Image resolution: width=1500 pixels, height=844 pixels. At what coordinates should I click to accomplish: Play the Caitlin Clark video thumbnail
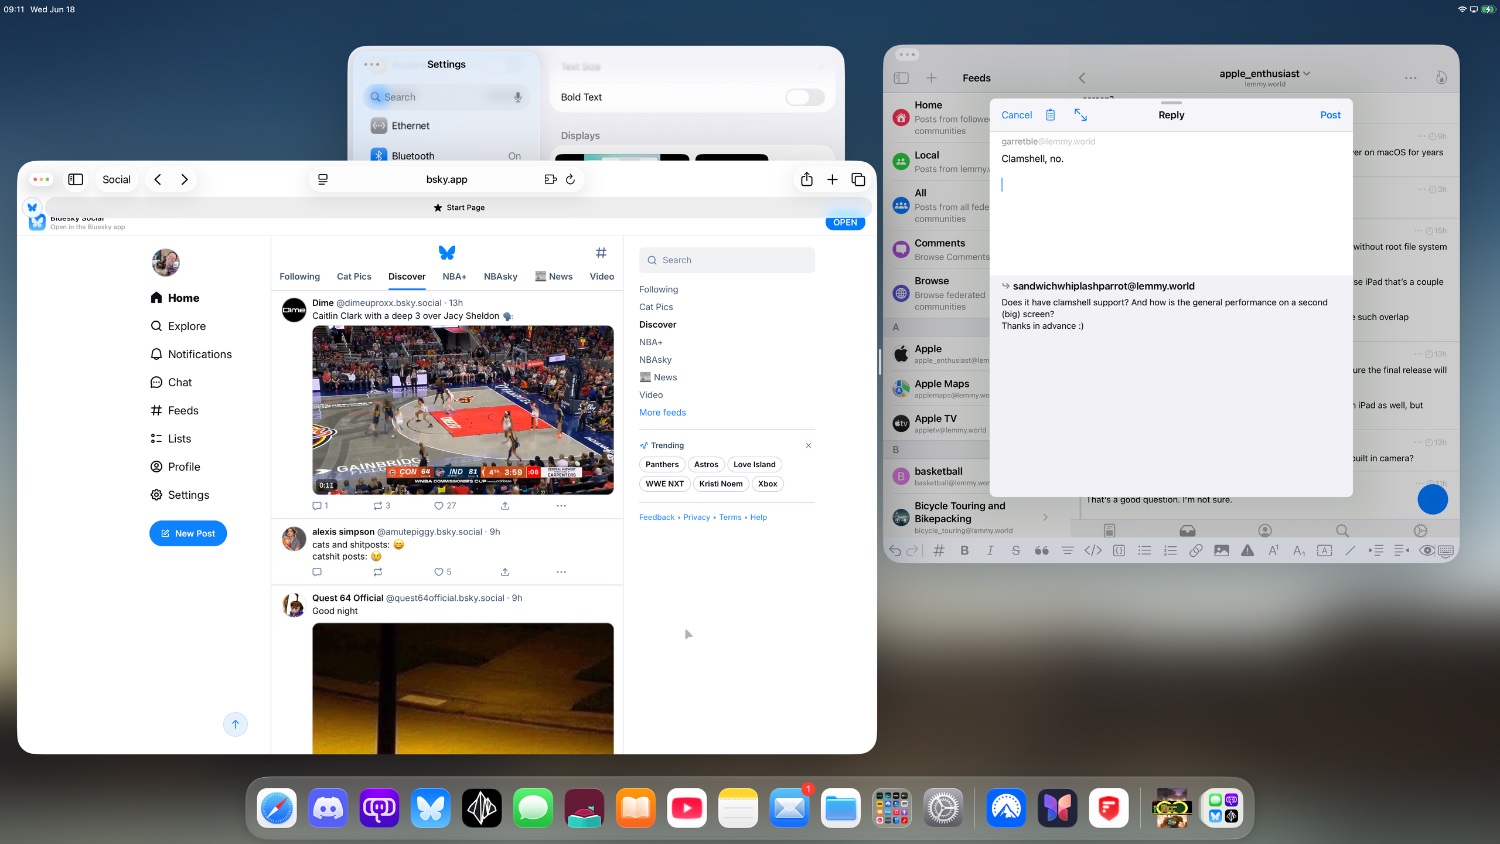coord(463,410)
